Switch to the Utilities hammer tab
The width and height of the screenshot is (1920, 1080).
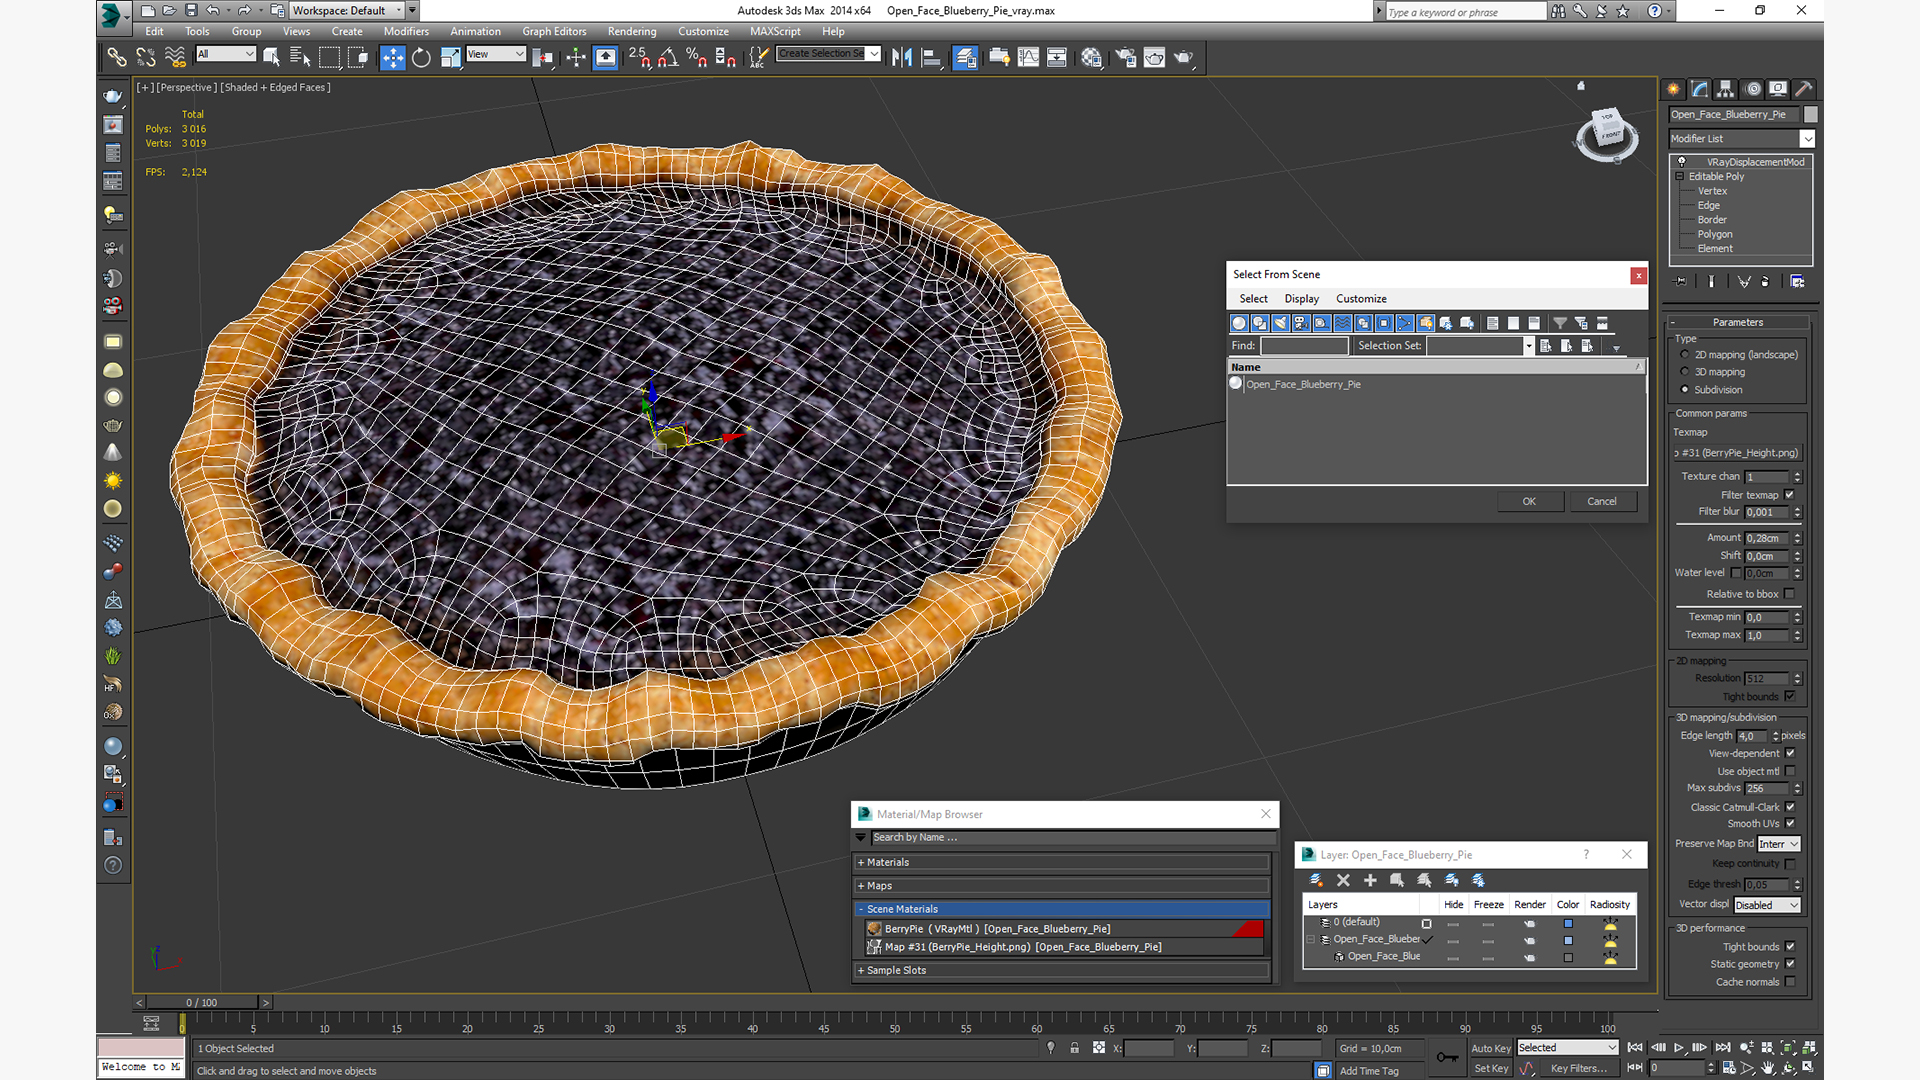click(1804, 89)
